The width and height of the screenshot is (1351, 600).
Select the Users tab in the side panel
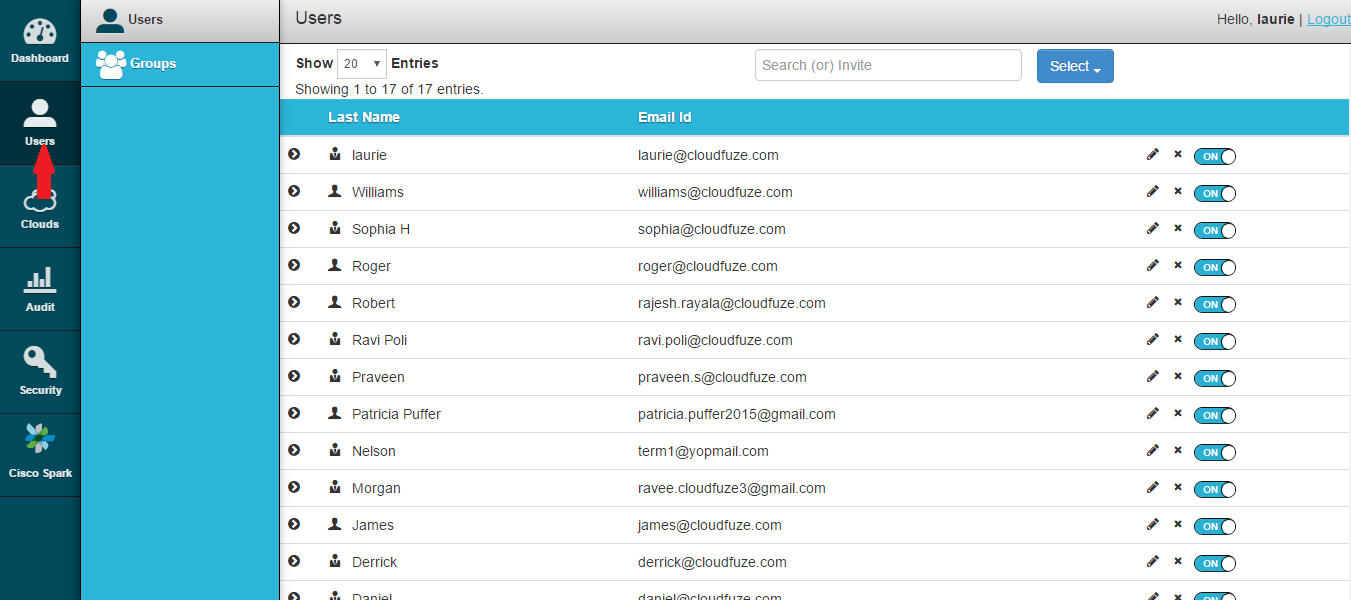tap(180, 20)
